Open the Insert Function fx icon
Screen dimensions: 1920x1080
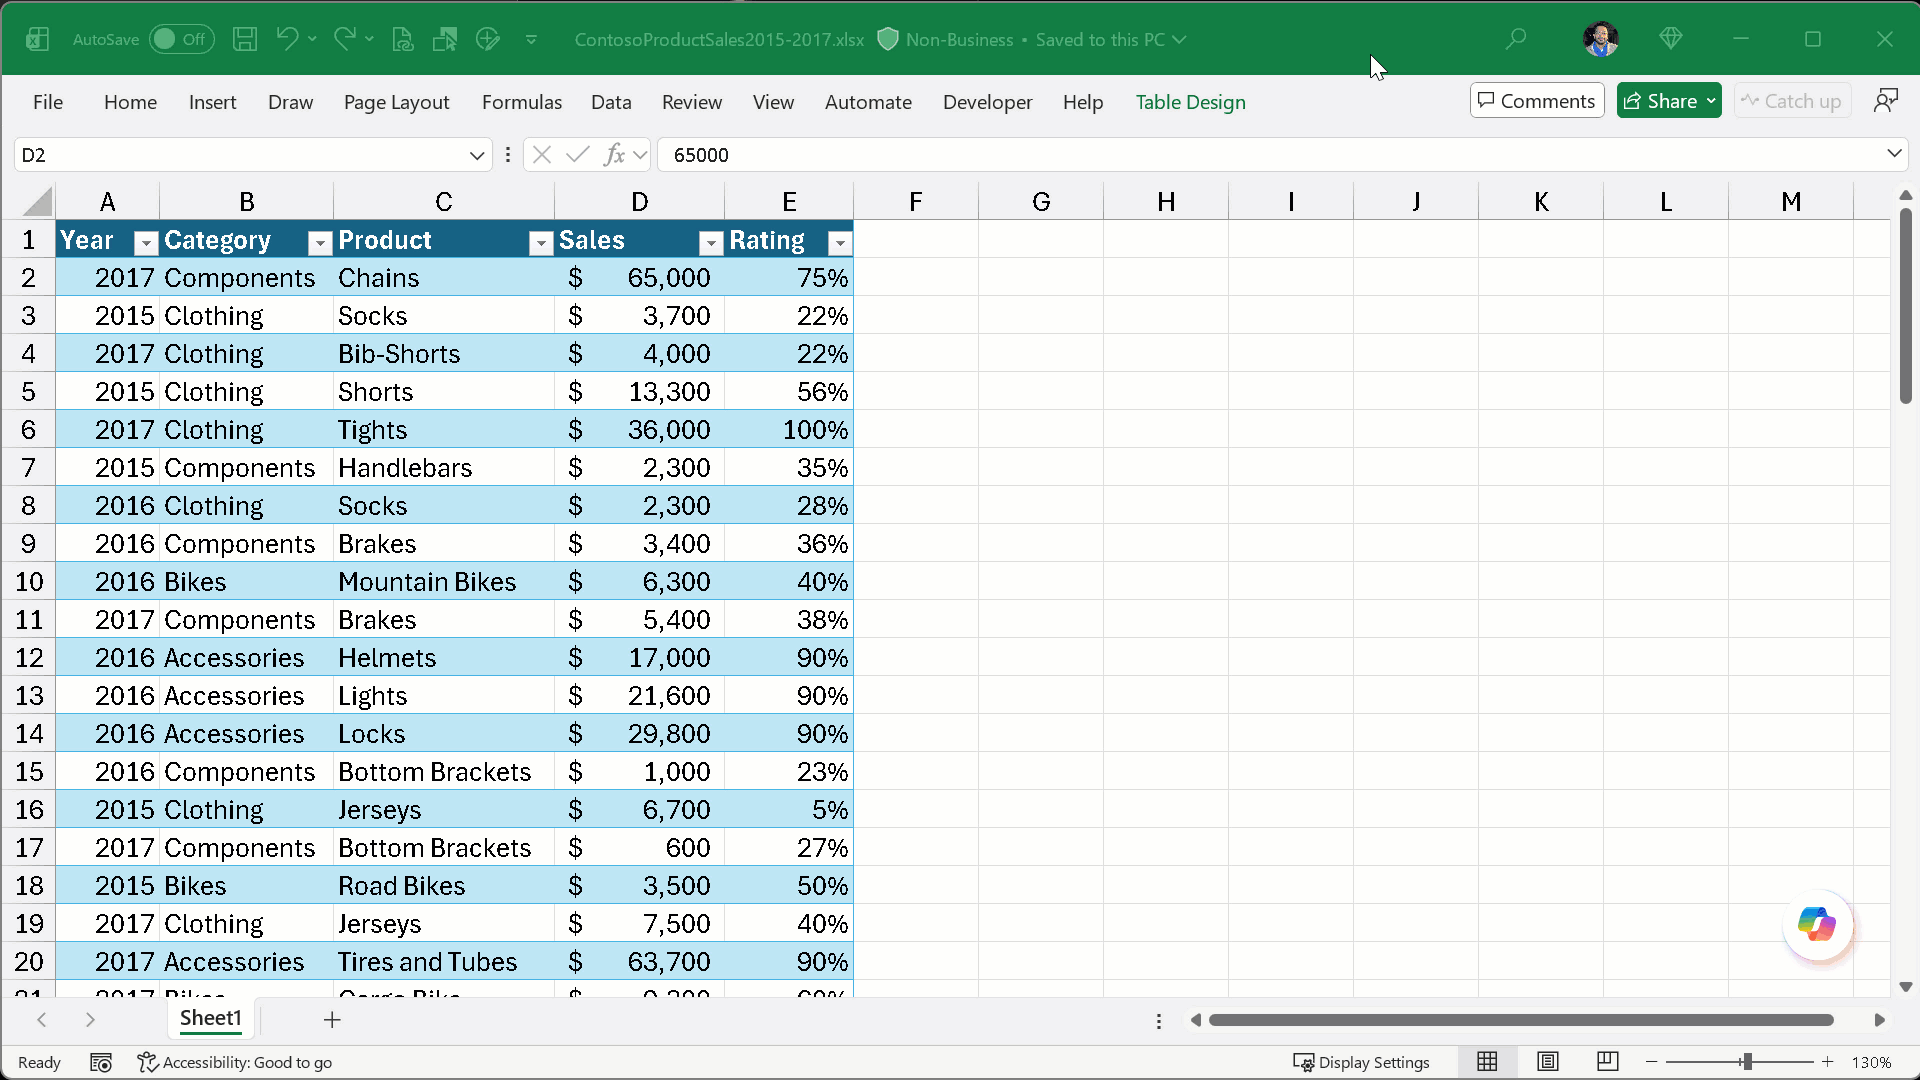(x=616, y=154)
